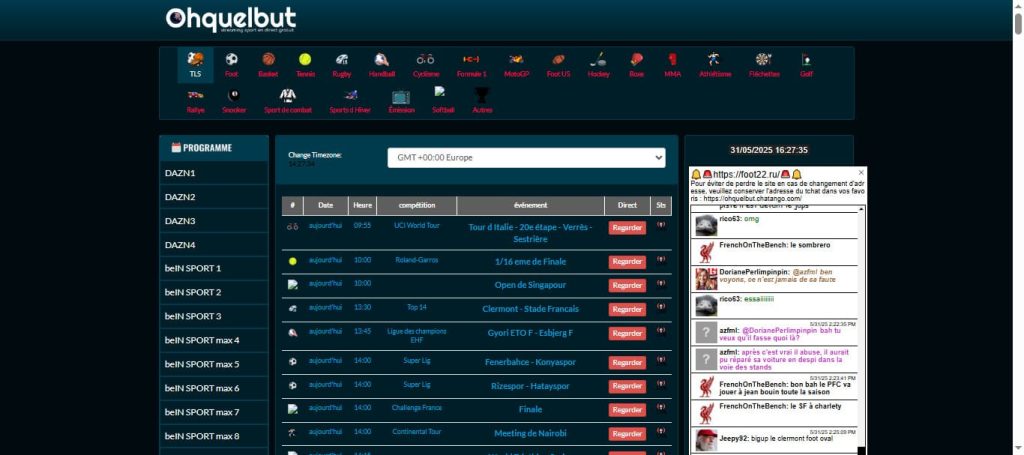Click Regarder for Tour d Italie event

coord(628,228)
